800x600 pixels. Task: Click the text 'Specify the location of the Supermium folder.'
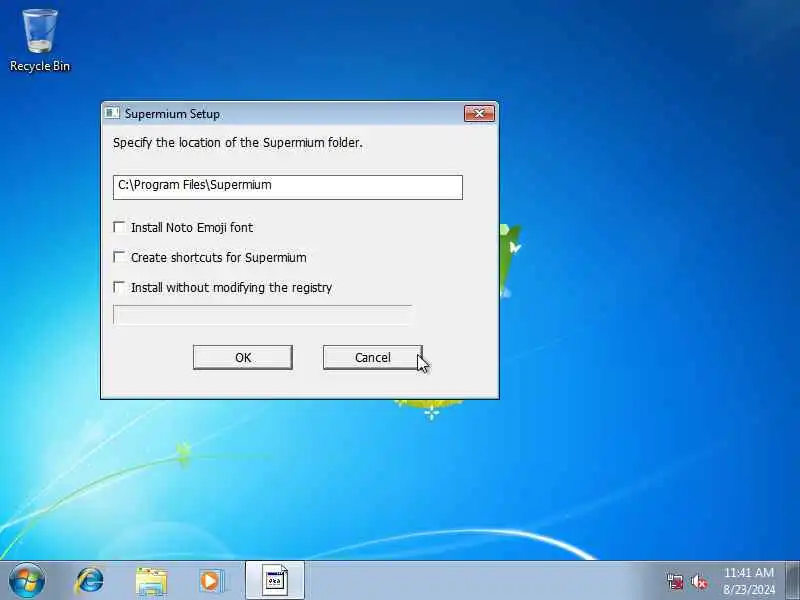238,143
